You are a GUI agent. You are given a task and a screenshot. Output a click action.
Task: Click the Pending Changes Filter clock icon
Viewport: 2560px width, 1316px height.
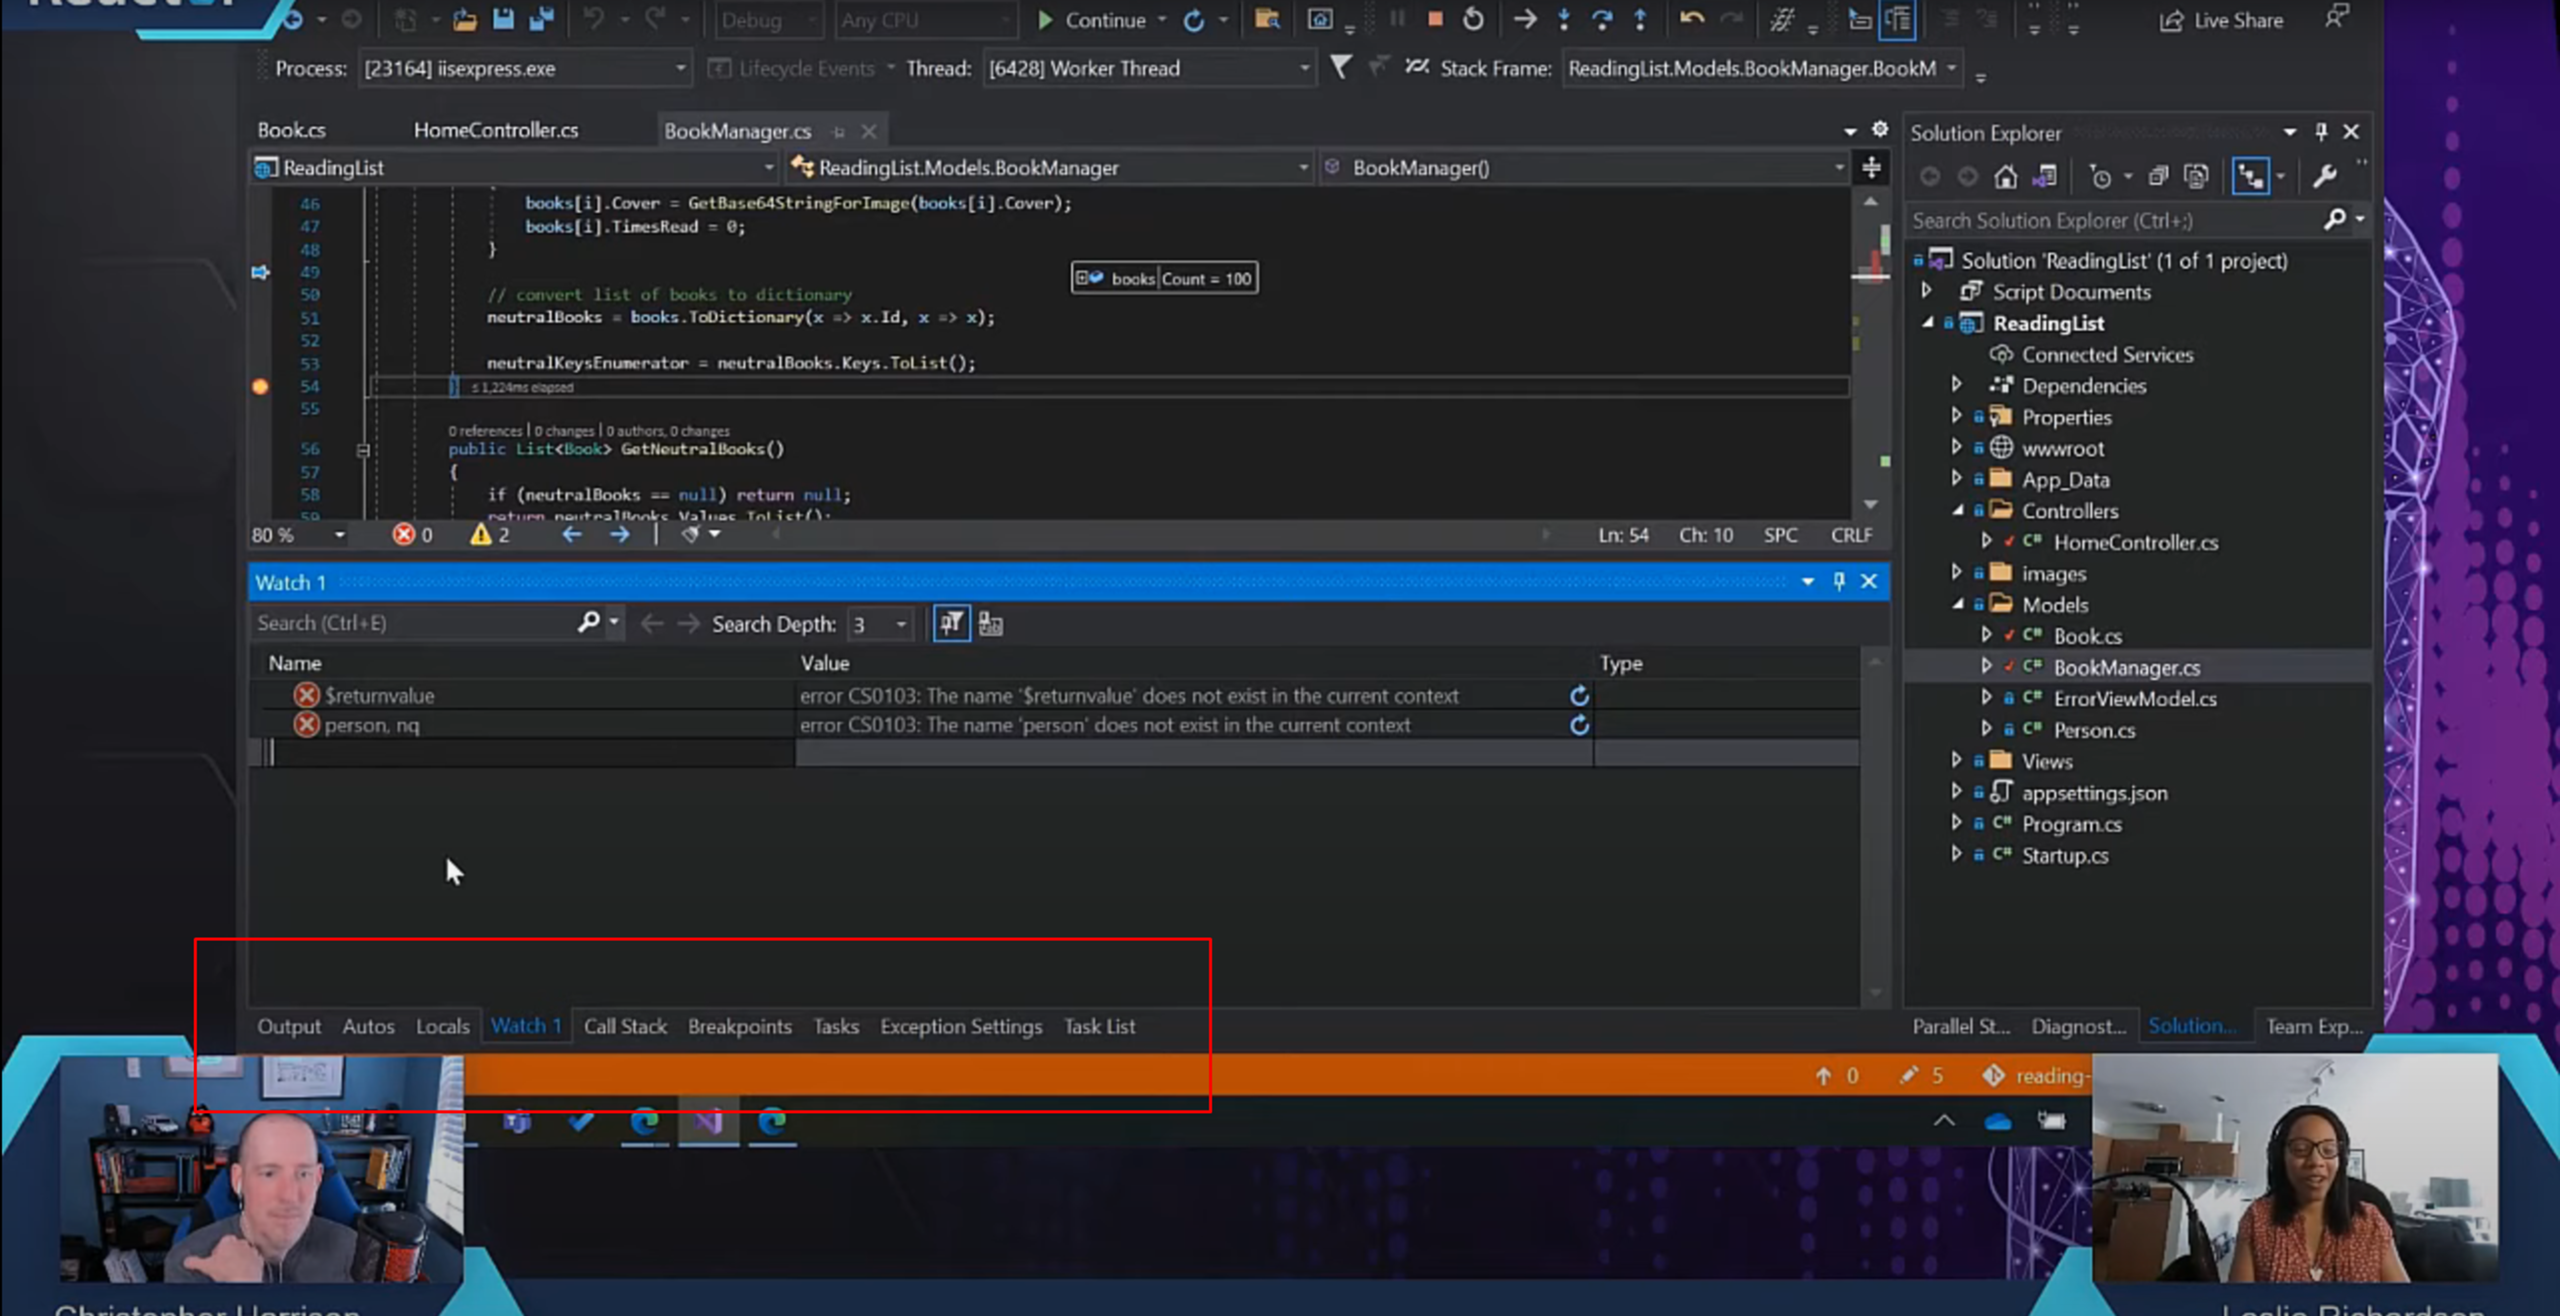2101,177
